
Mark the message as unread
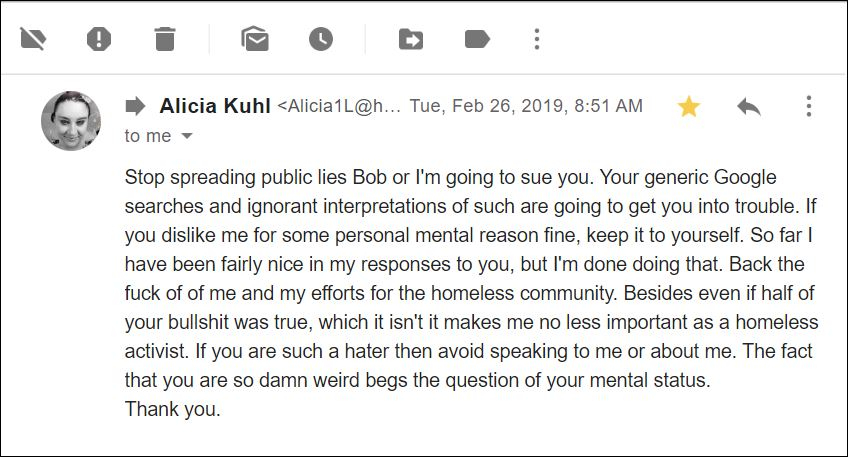tap(255, 39)
